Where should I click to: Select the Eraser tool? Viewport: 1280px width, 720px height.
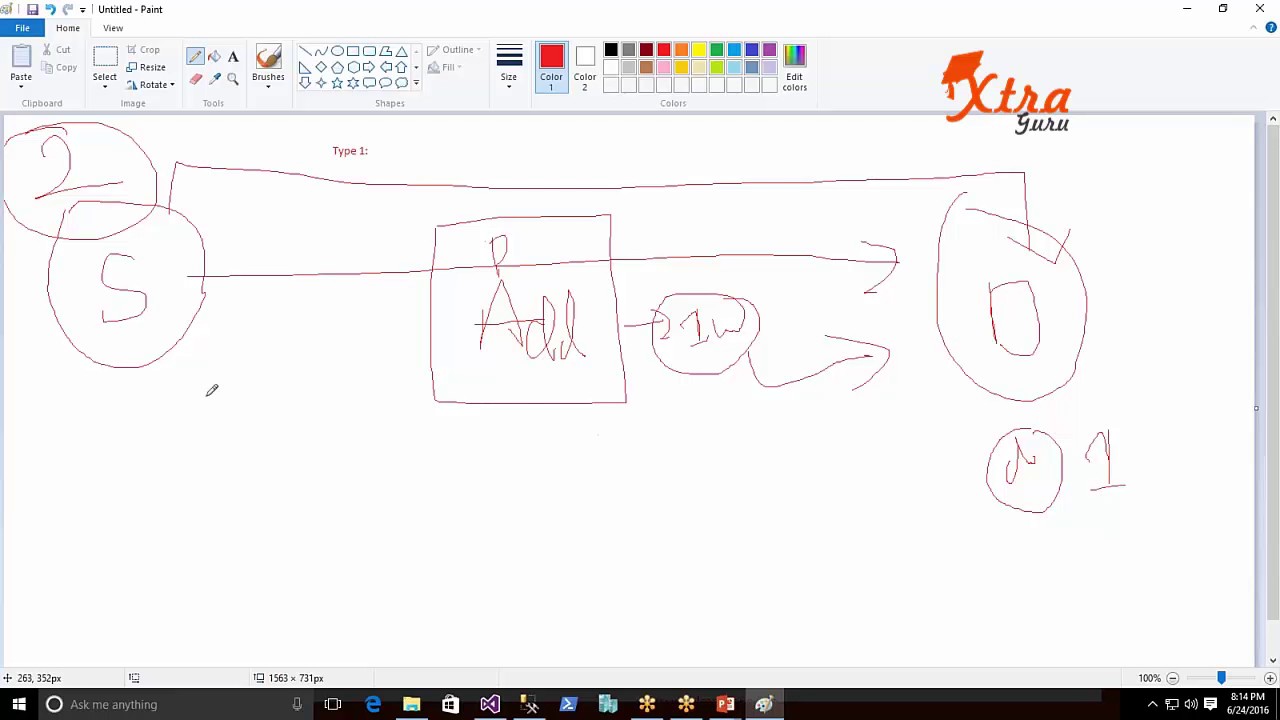click(195, 79)
